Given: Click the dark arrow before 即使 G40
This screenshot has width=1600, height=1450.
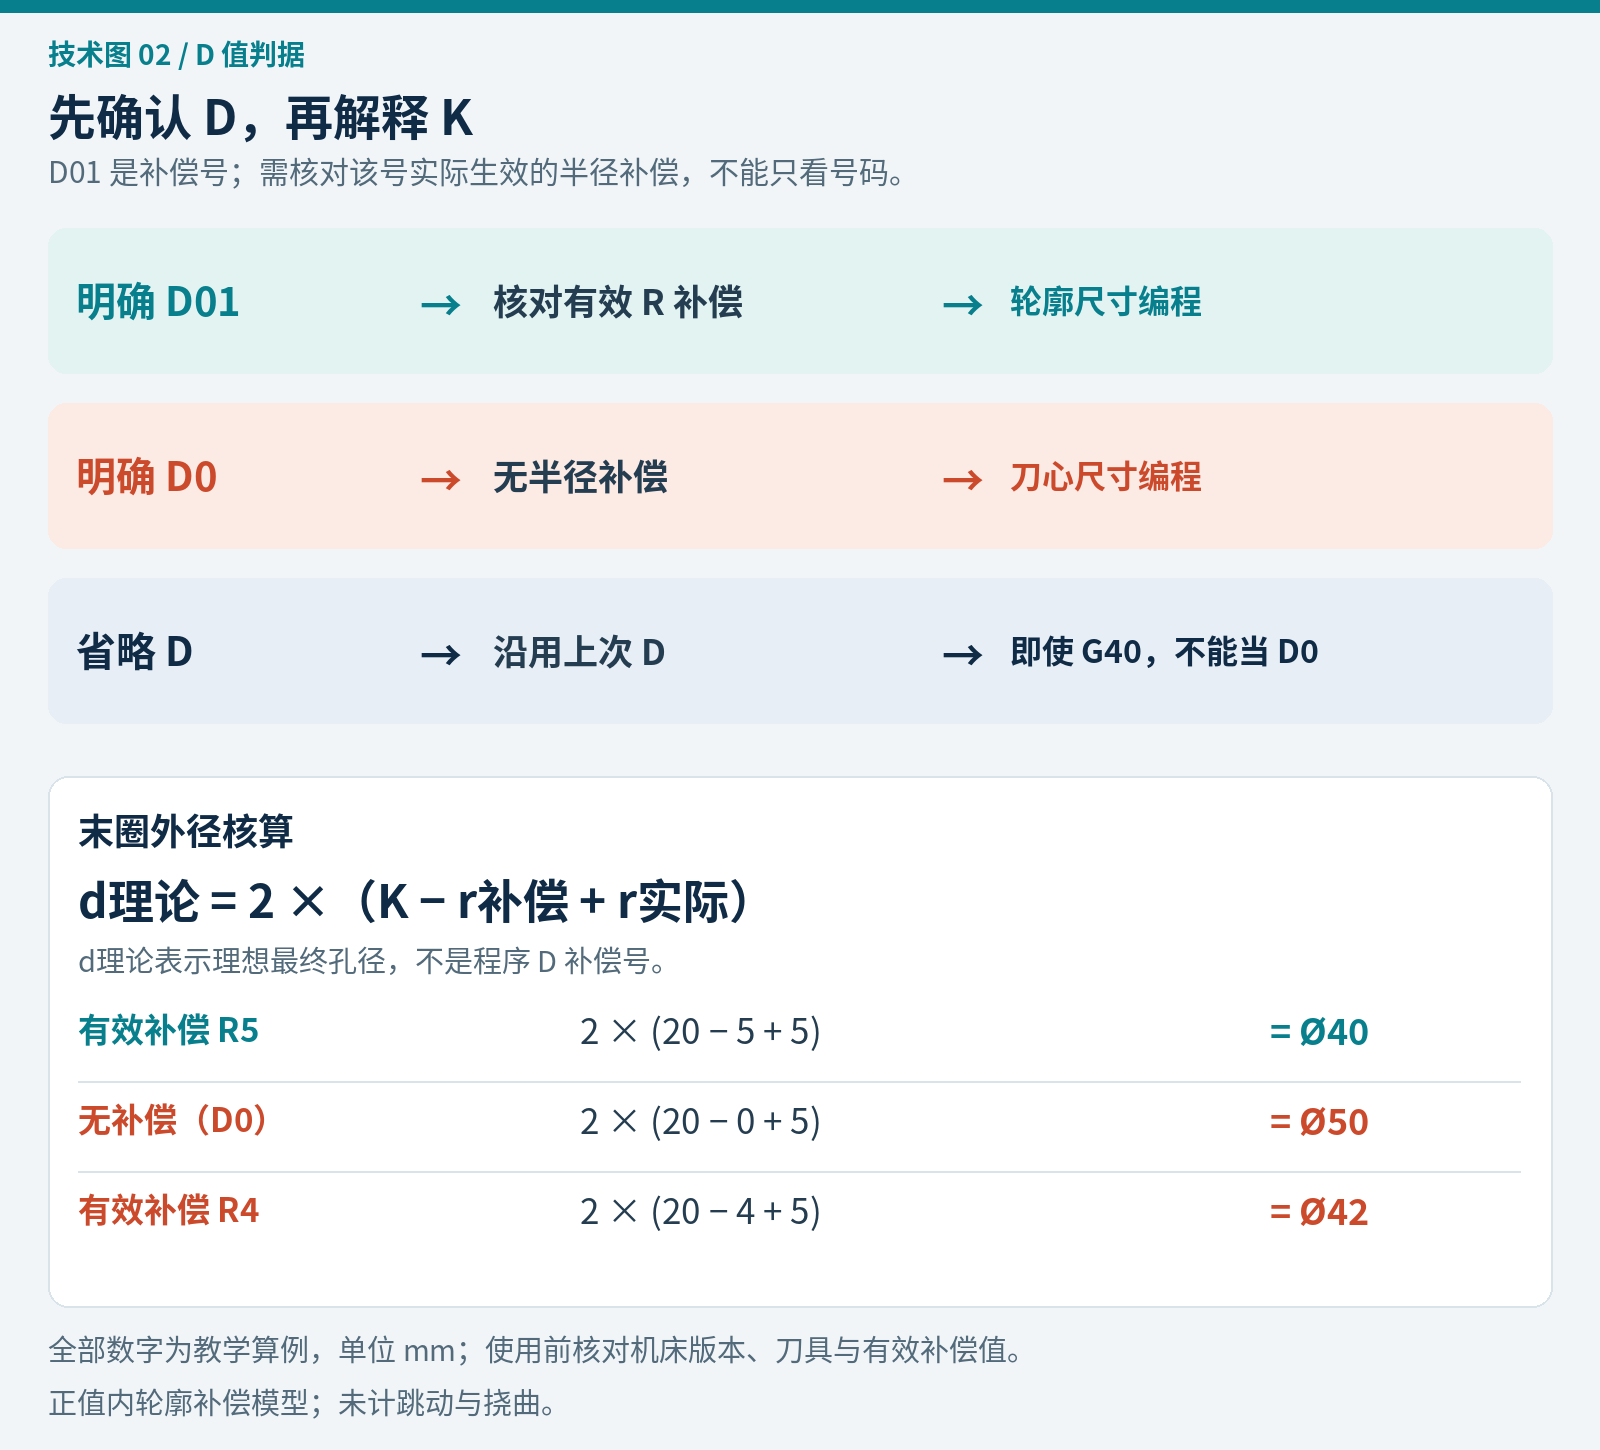Looking at the screenshot, I should (x=963, y=655).
